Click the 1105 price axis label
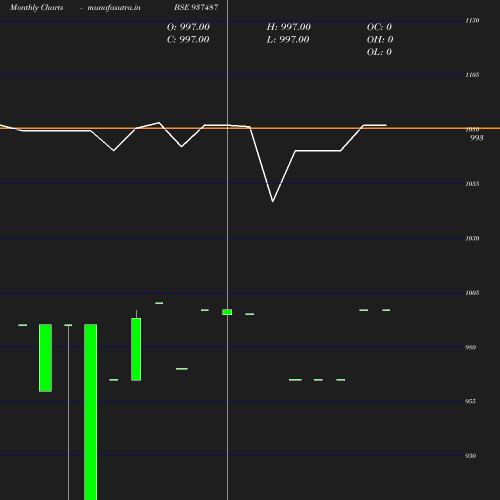Image resolution: width=500 pixels, height=500 pixels. tap(472, 75)
